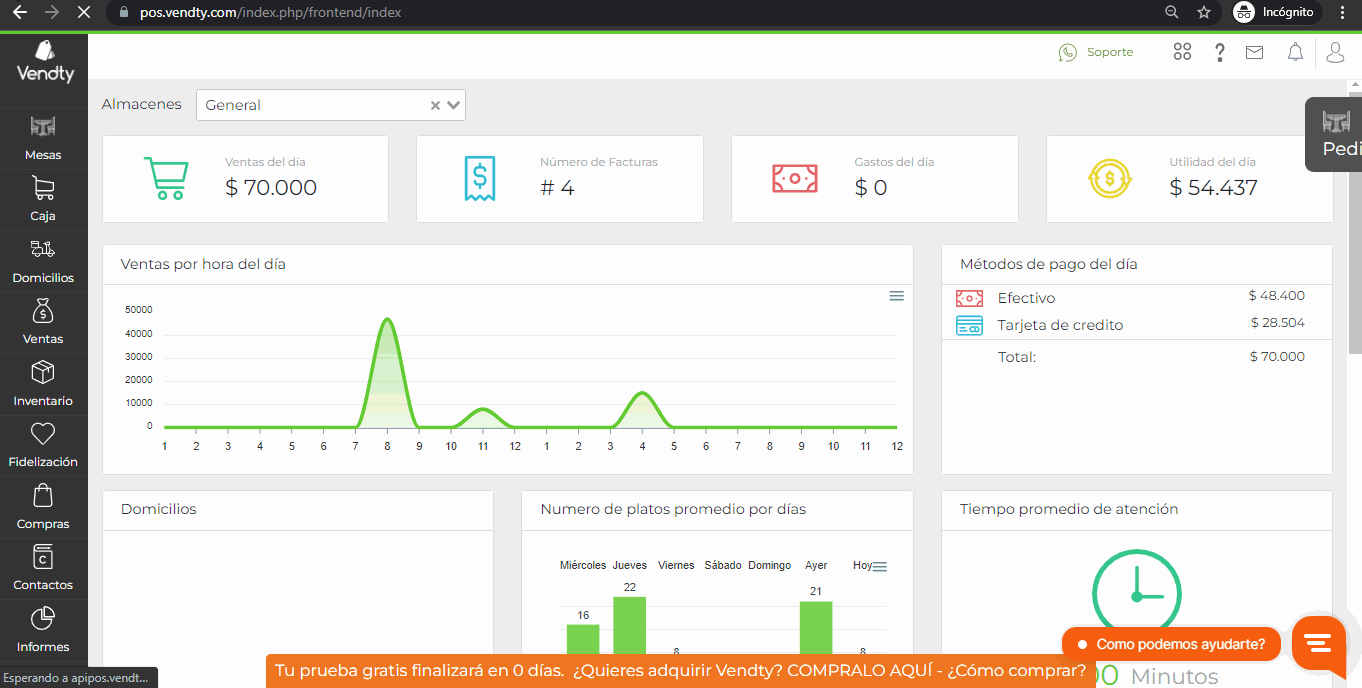Open notifications bell icon
Viewport: 1362px width, 688px height.
pyautogui.click(x=1295, y=53)
